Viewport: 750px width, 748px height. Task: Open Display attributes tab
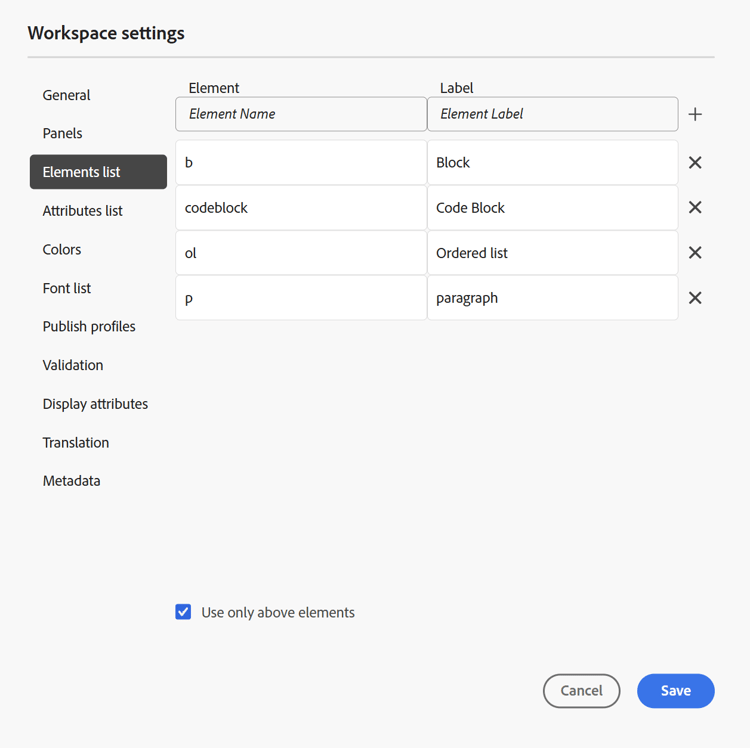[x=95, y=404]
